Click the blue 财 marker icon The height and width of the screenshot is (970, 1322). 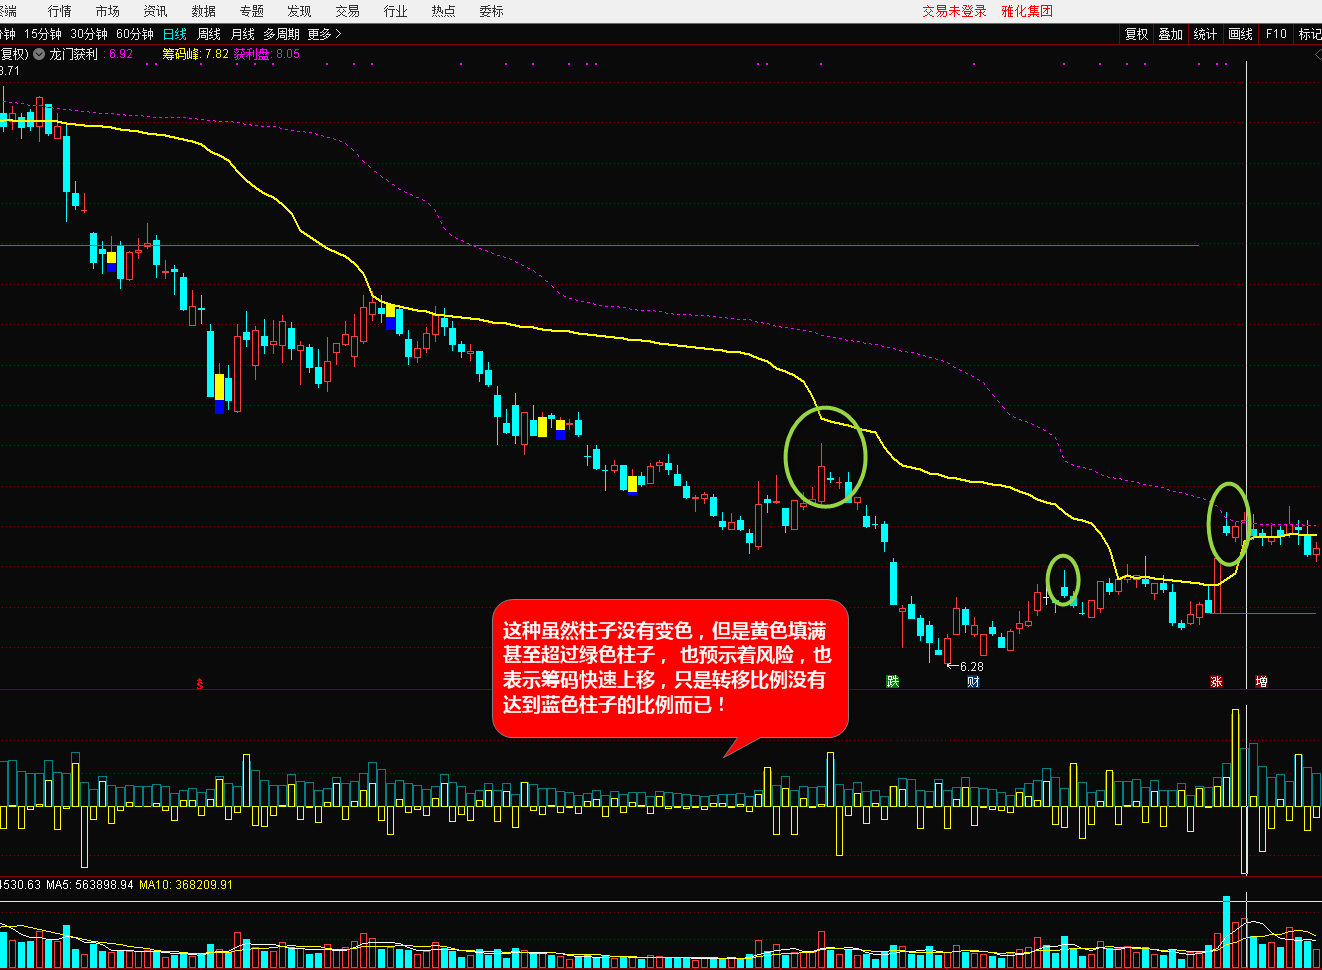[973, 681]
